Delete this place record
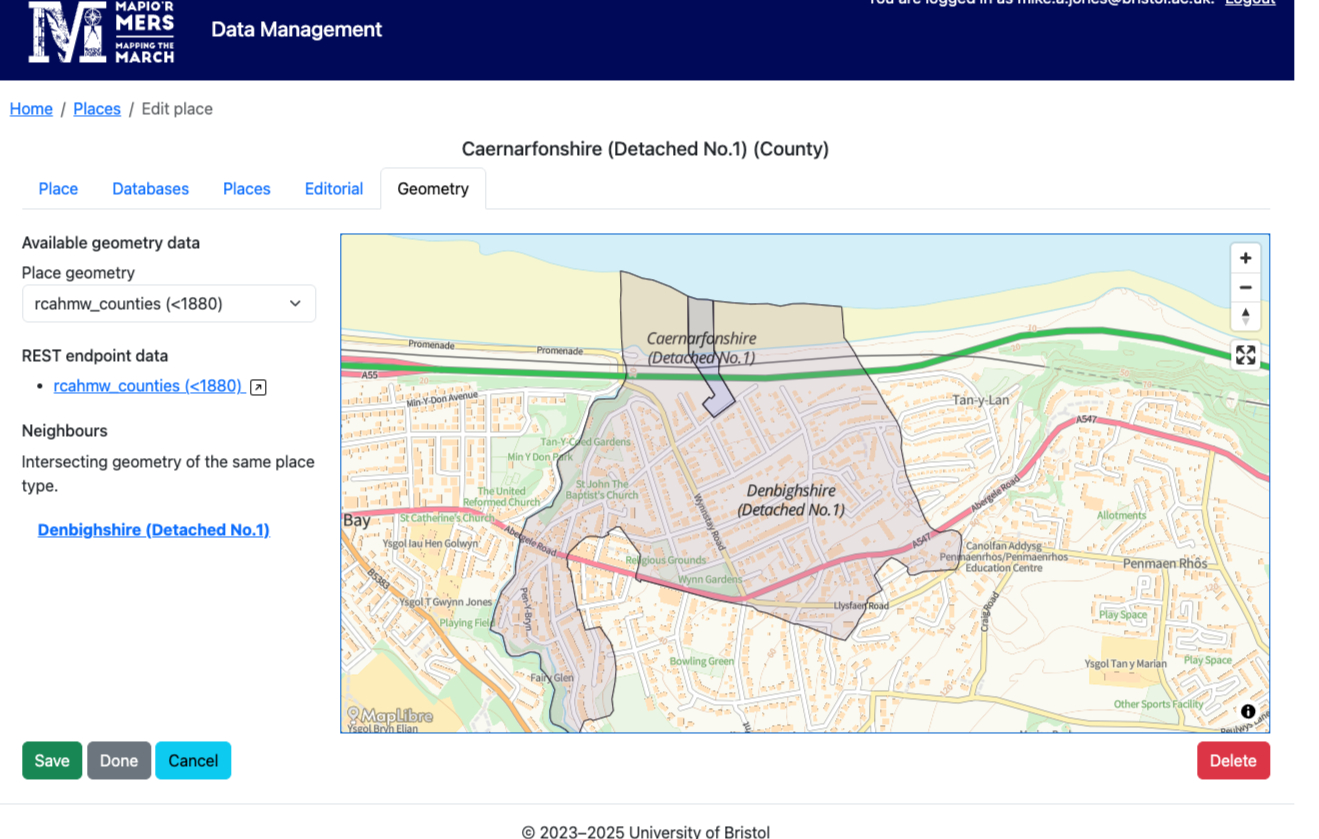Screen dimensions: 1319x839 coord(1232,761)
